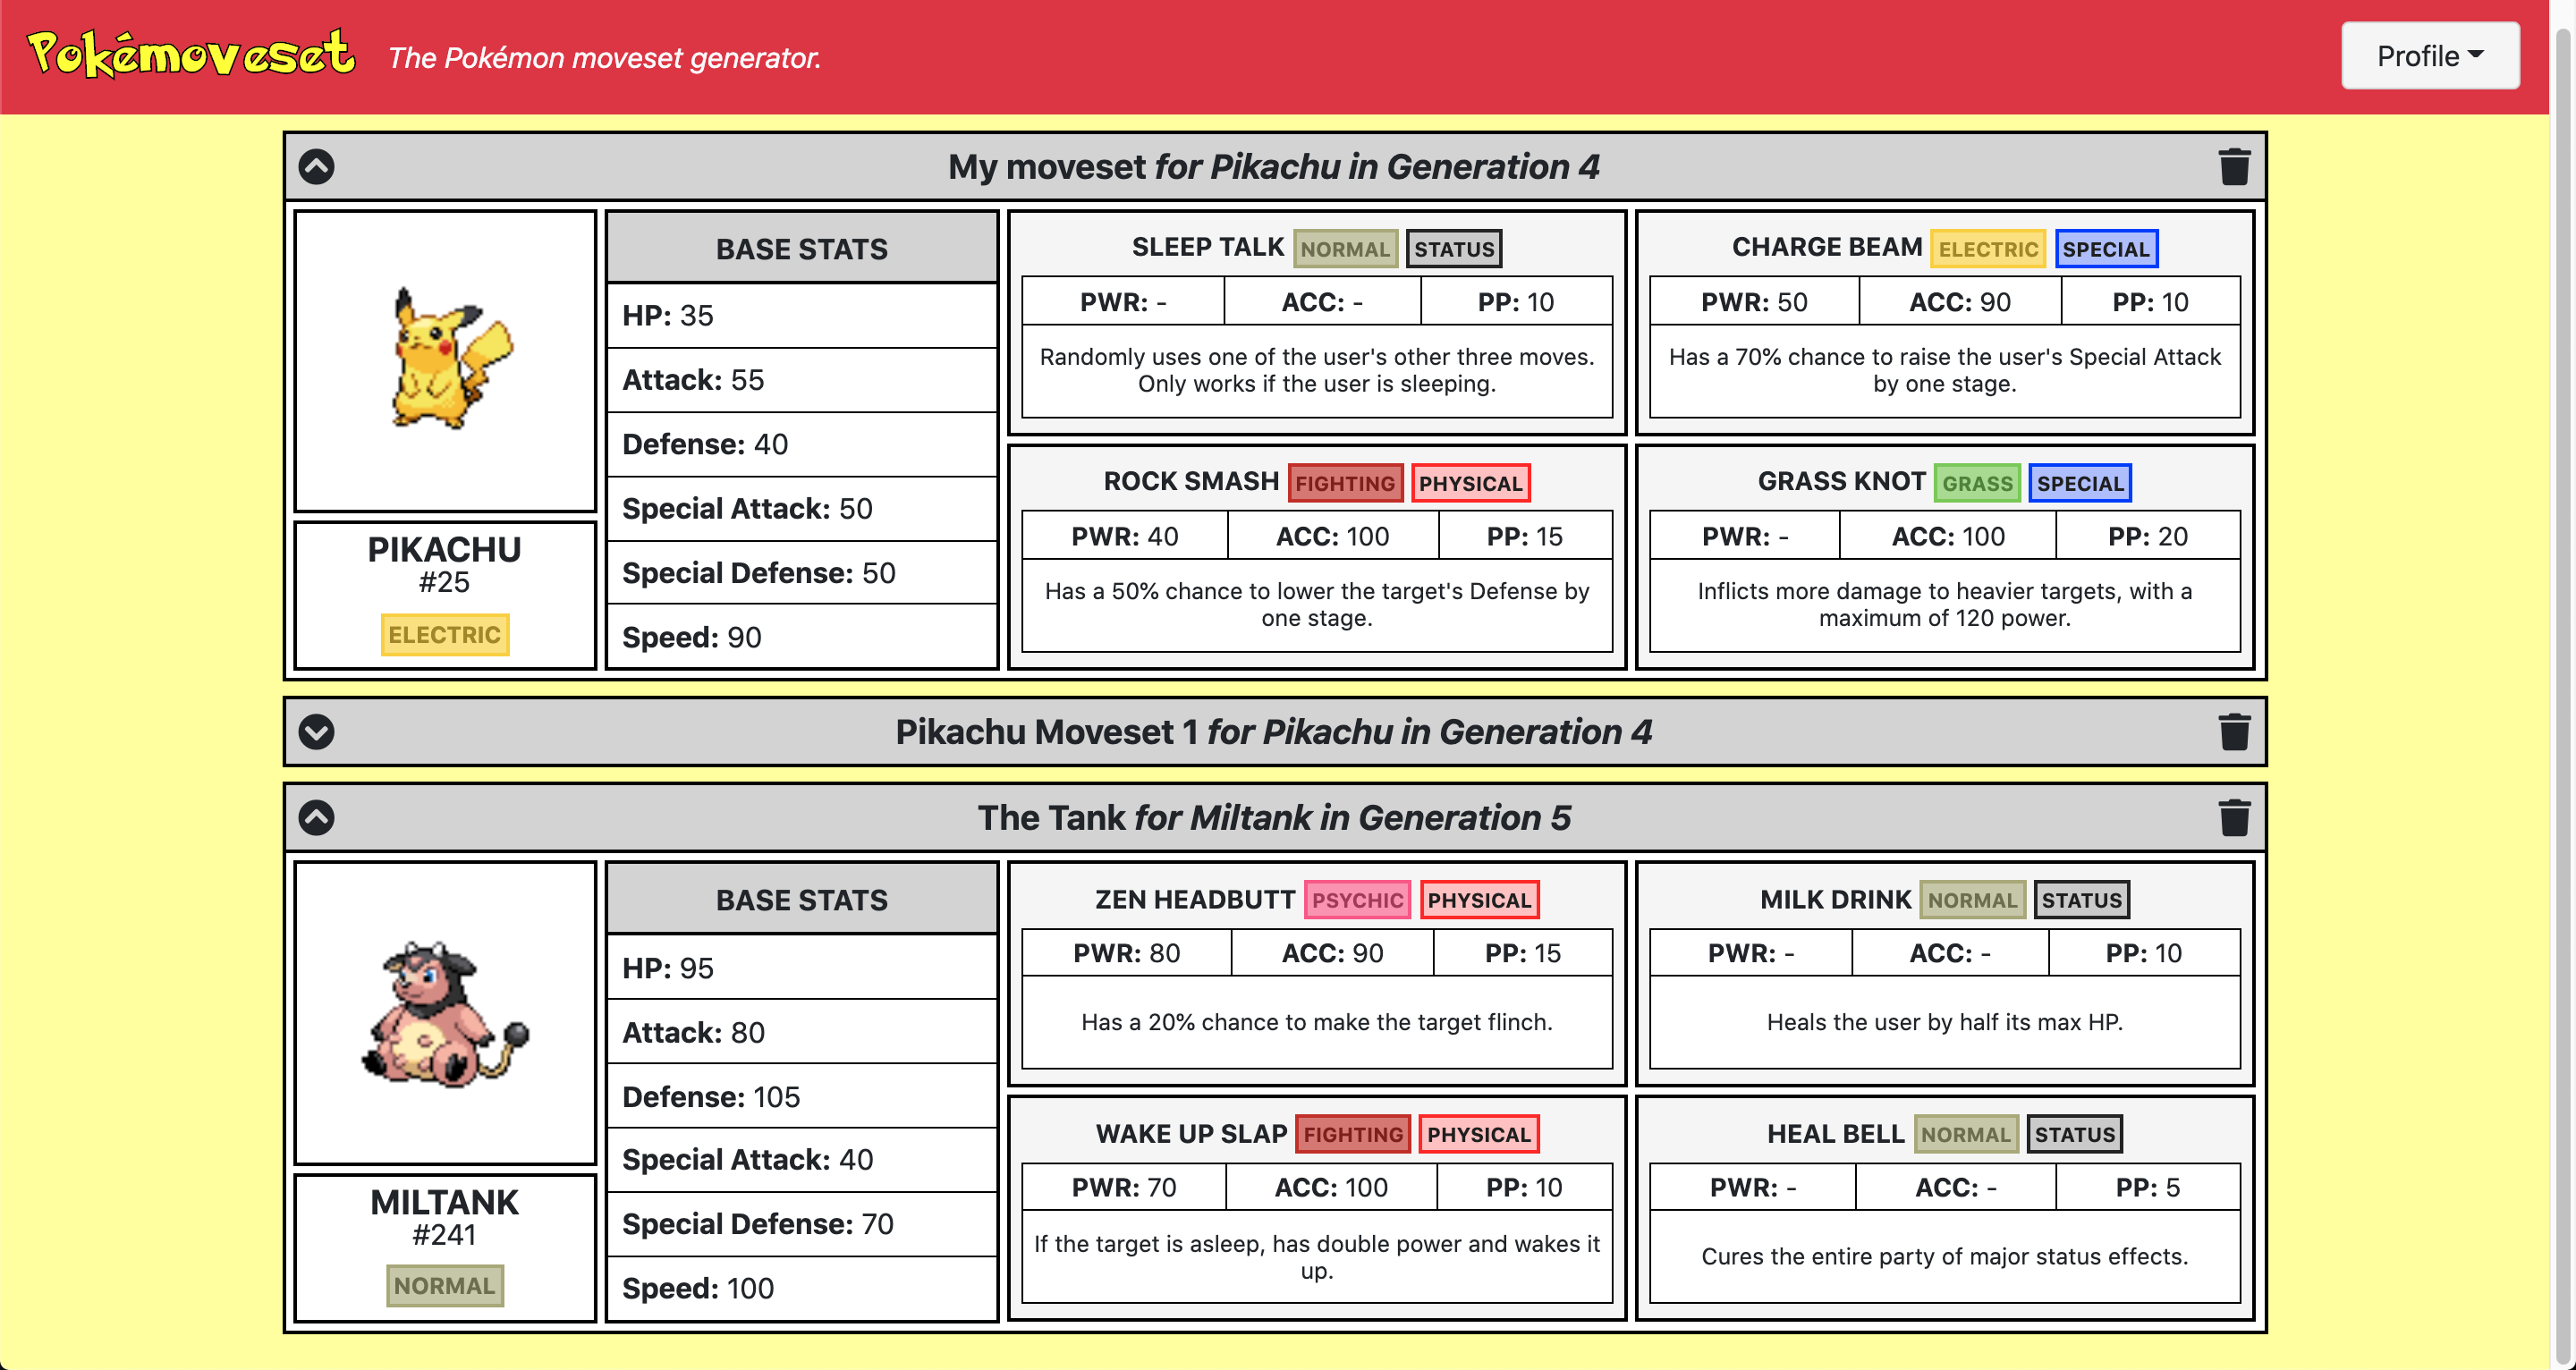Open the Profile dropdown menu
The height and width of the screenshot is (1370, 2576).
click(x=2429, y=56)
